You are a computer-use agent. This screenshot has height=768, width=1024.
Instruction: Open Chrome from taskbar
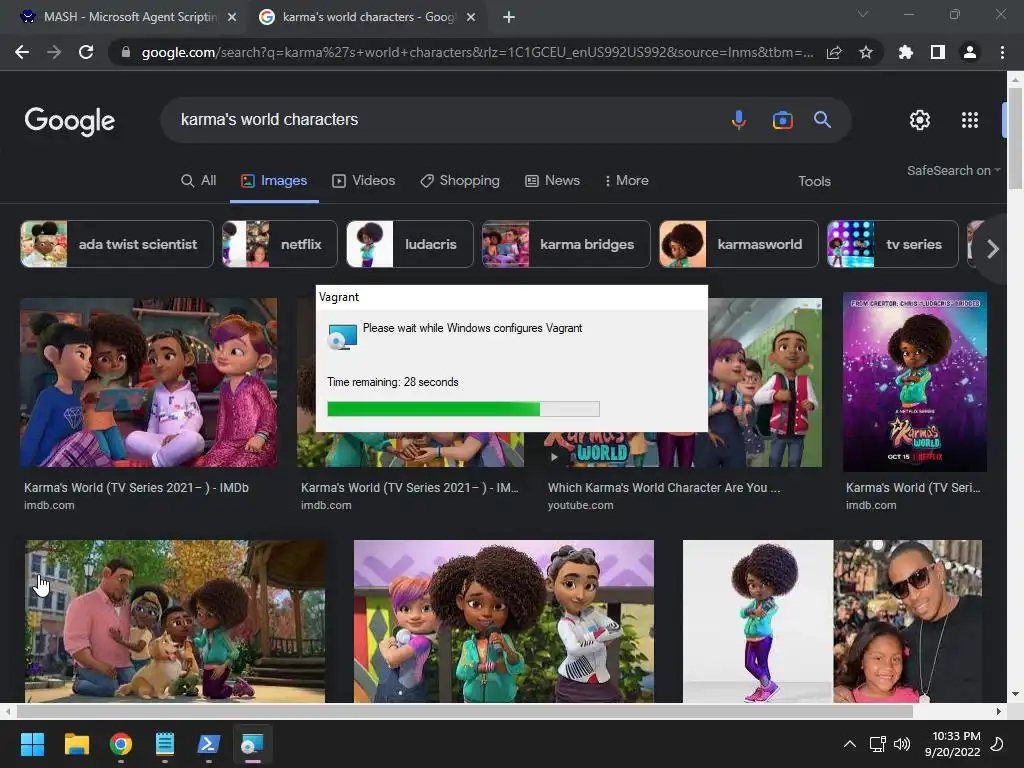121,744
